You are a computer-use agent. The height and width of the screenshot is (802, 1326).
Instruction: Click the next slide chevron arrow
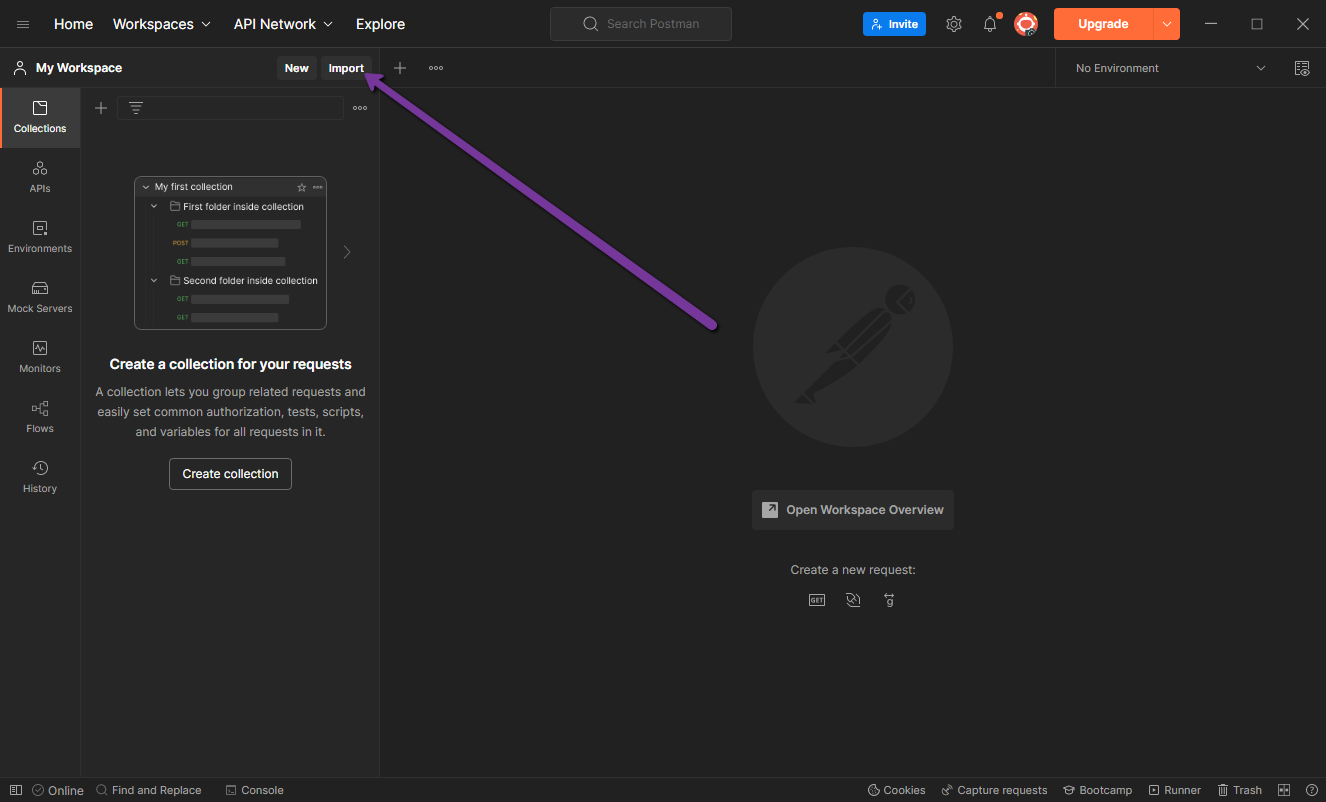347,252
